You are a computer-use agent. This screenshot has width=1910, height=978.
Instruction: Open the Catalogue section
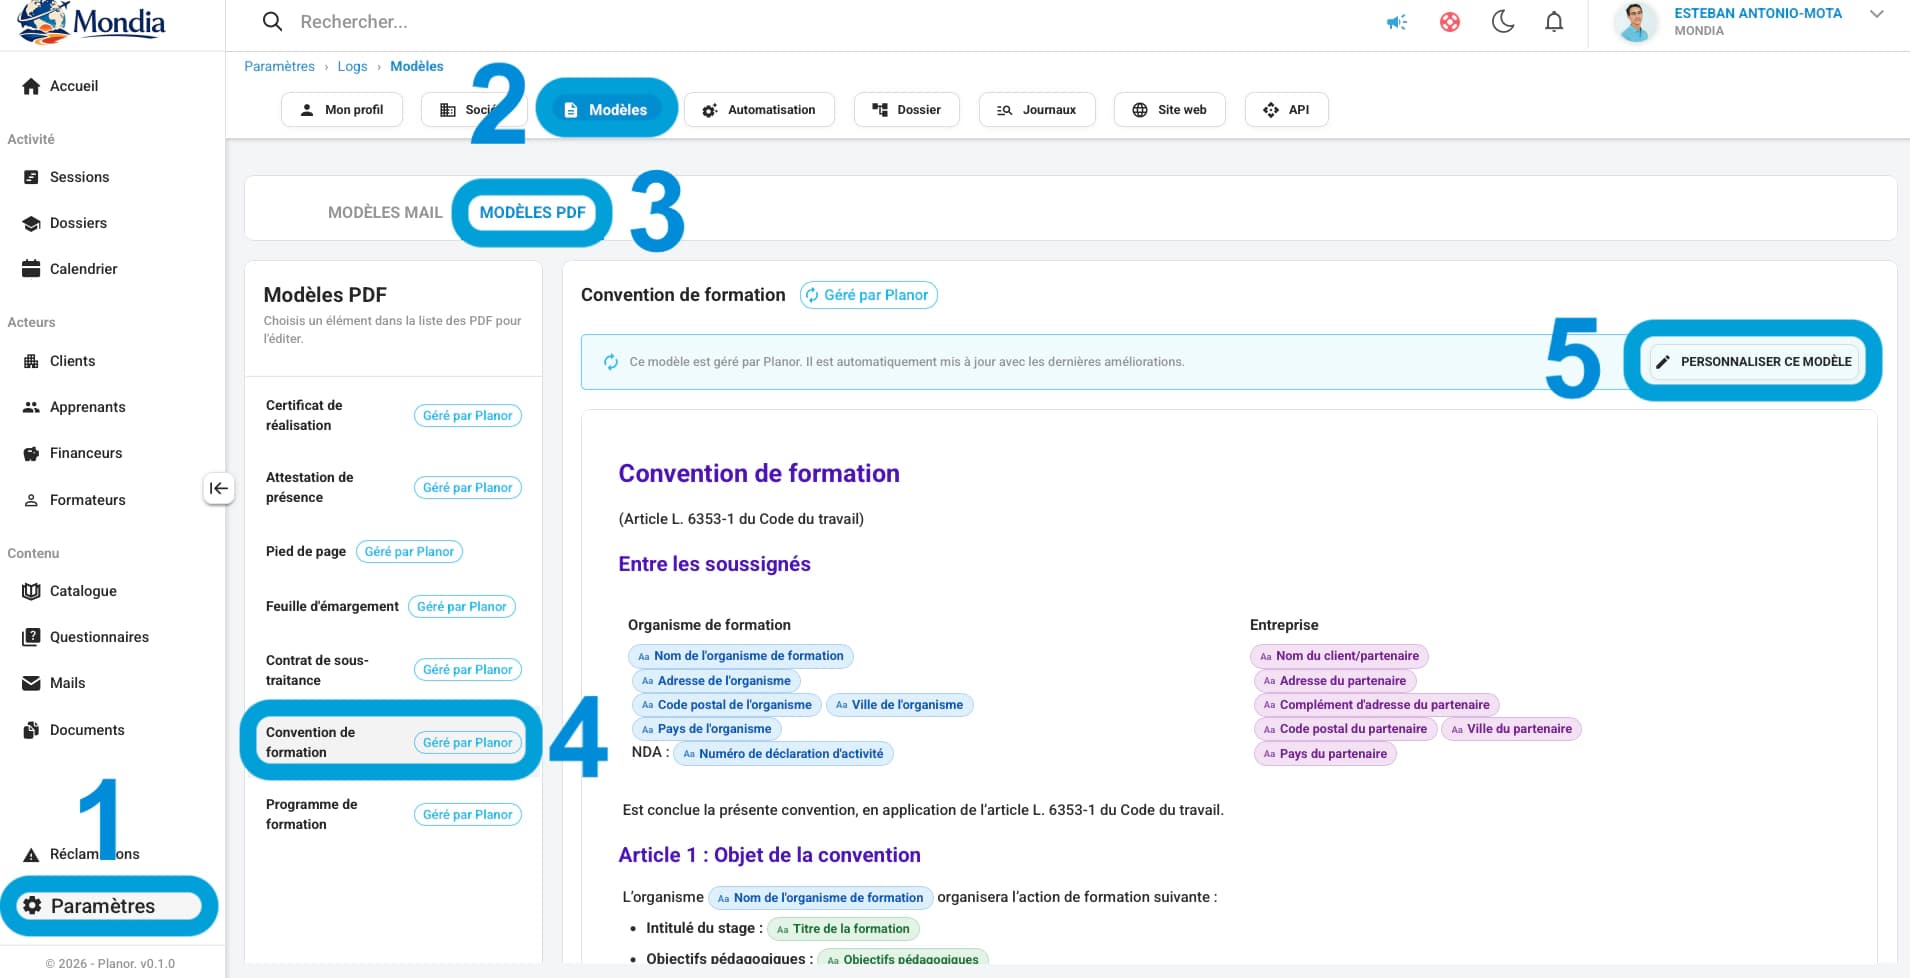pos(83,590)
